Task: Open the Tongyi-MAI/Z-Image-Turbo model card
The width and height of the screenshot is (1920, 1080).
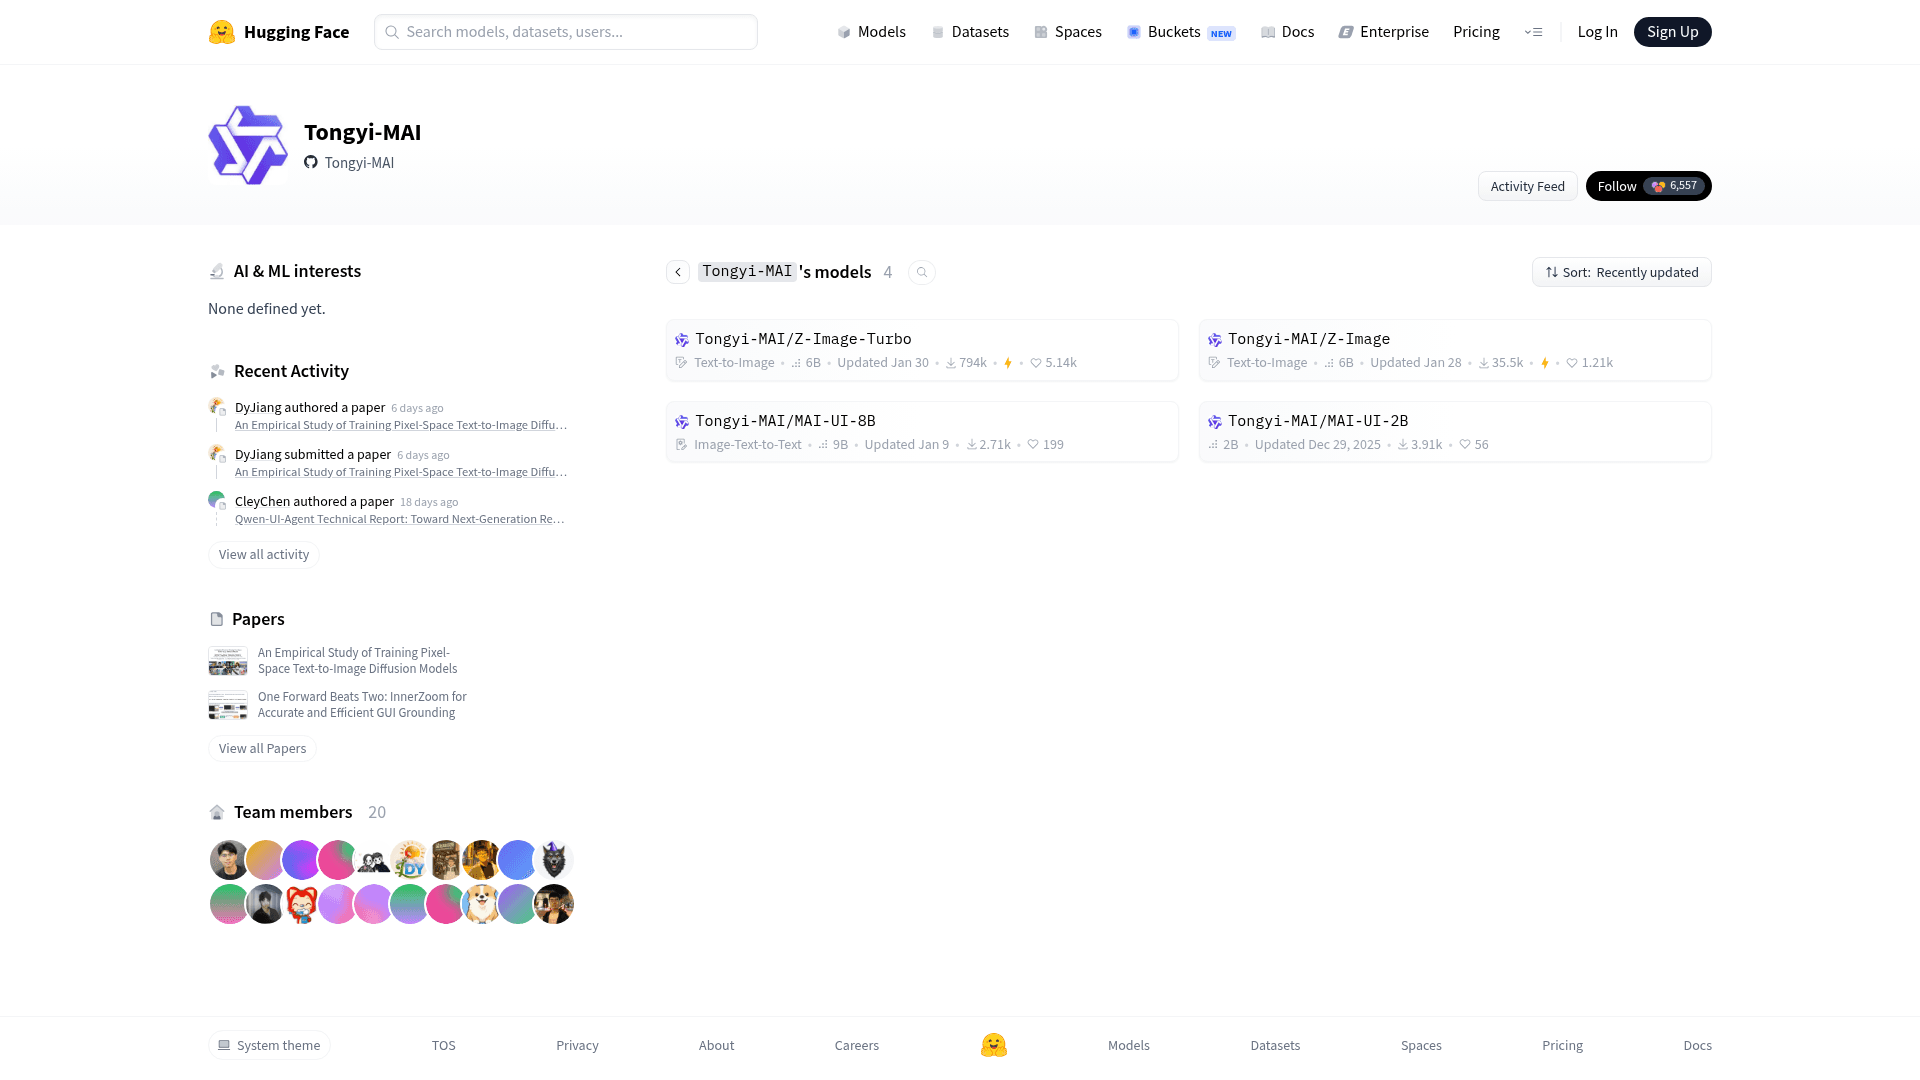Action: coord(922,350)
